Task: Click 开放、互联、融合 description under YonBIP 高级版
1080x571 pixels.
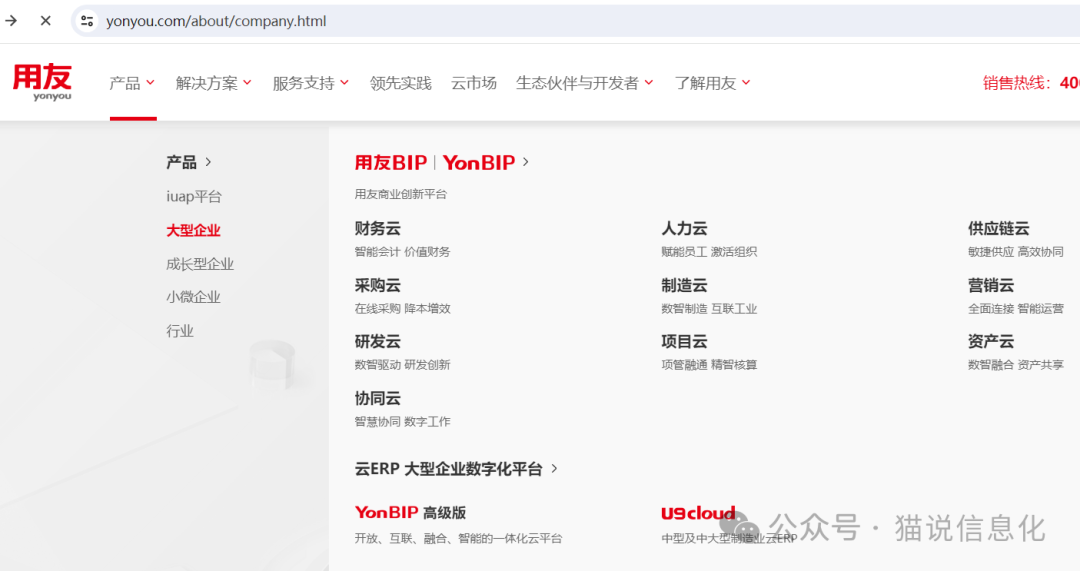Action: pos(458,539)
